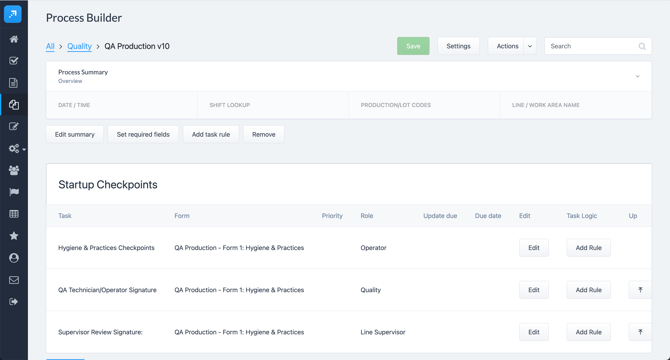This screenshot has height=360, width=670.
Task: Click the app logo arrow icon
Action: click(x=13, y=14)
